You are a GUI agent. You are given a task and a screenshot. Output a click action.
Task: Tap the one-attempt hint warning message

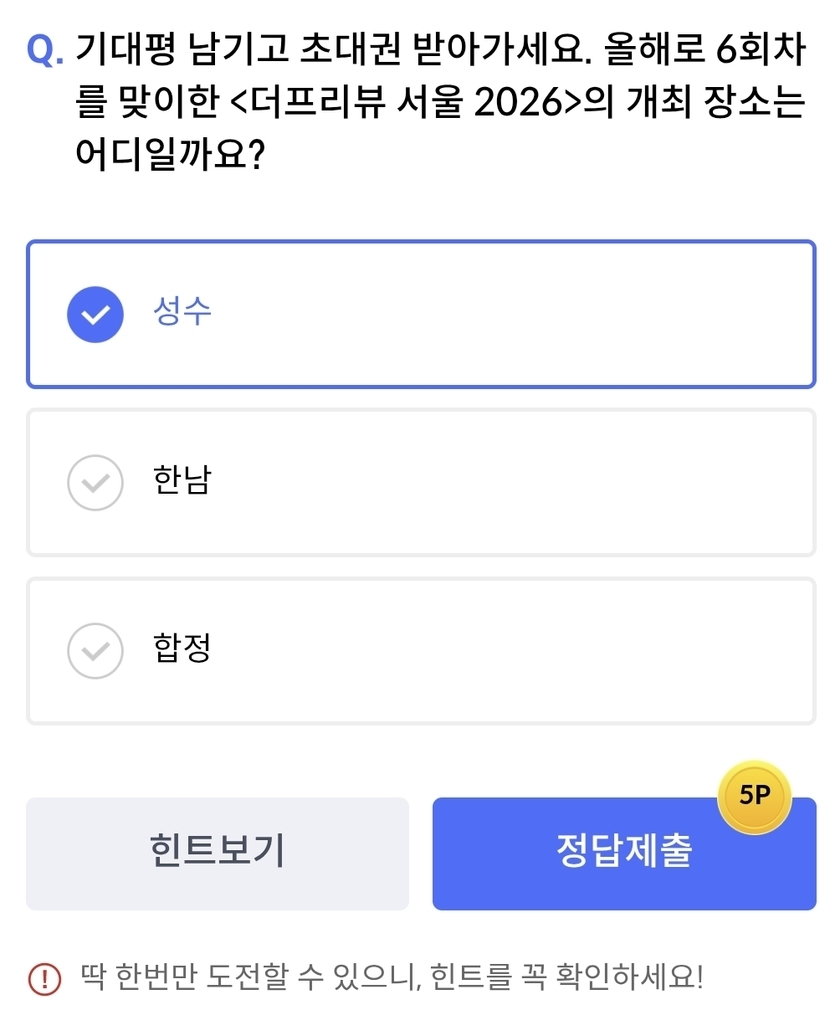[392, 977]
